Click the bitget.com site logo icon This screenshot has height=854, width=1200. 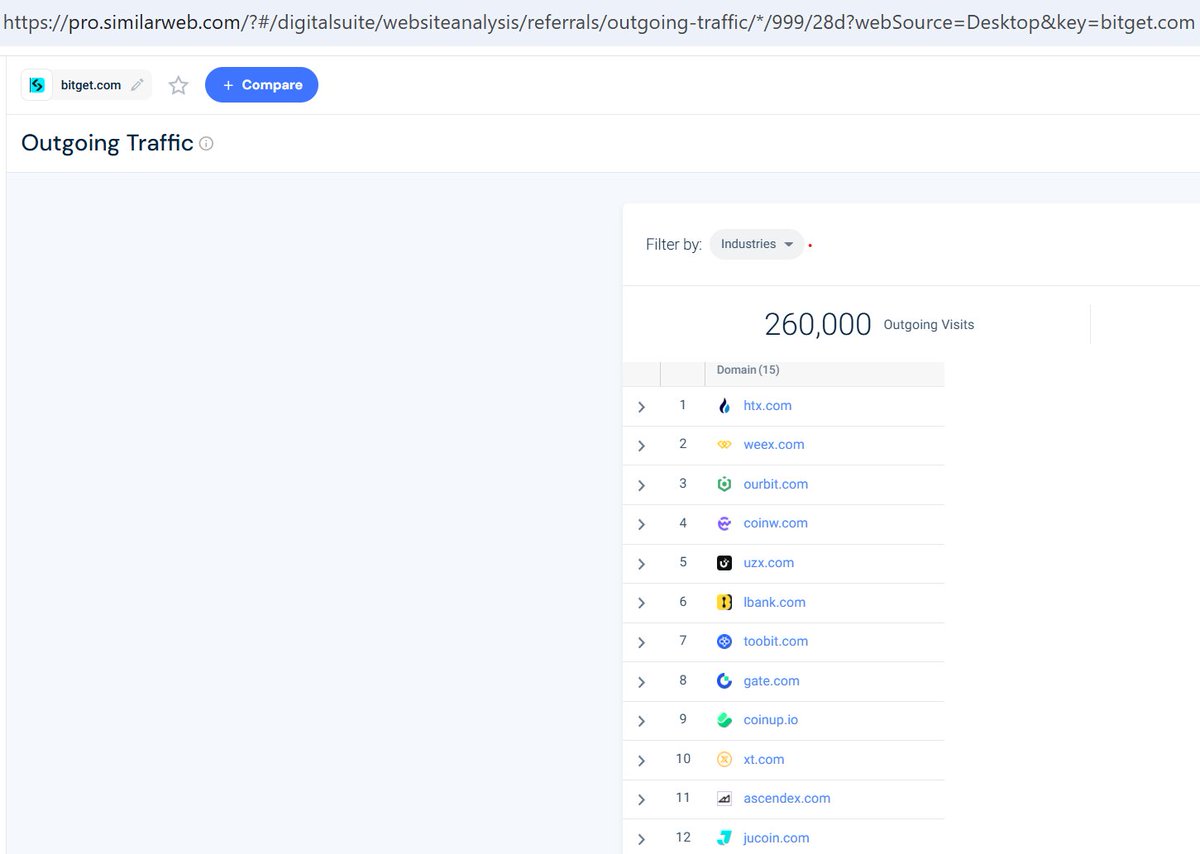tap(39, 85)
